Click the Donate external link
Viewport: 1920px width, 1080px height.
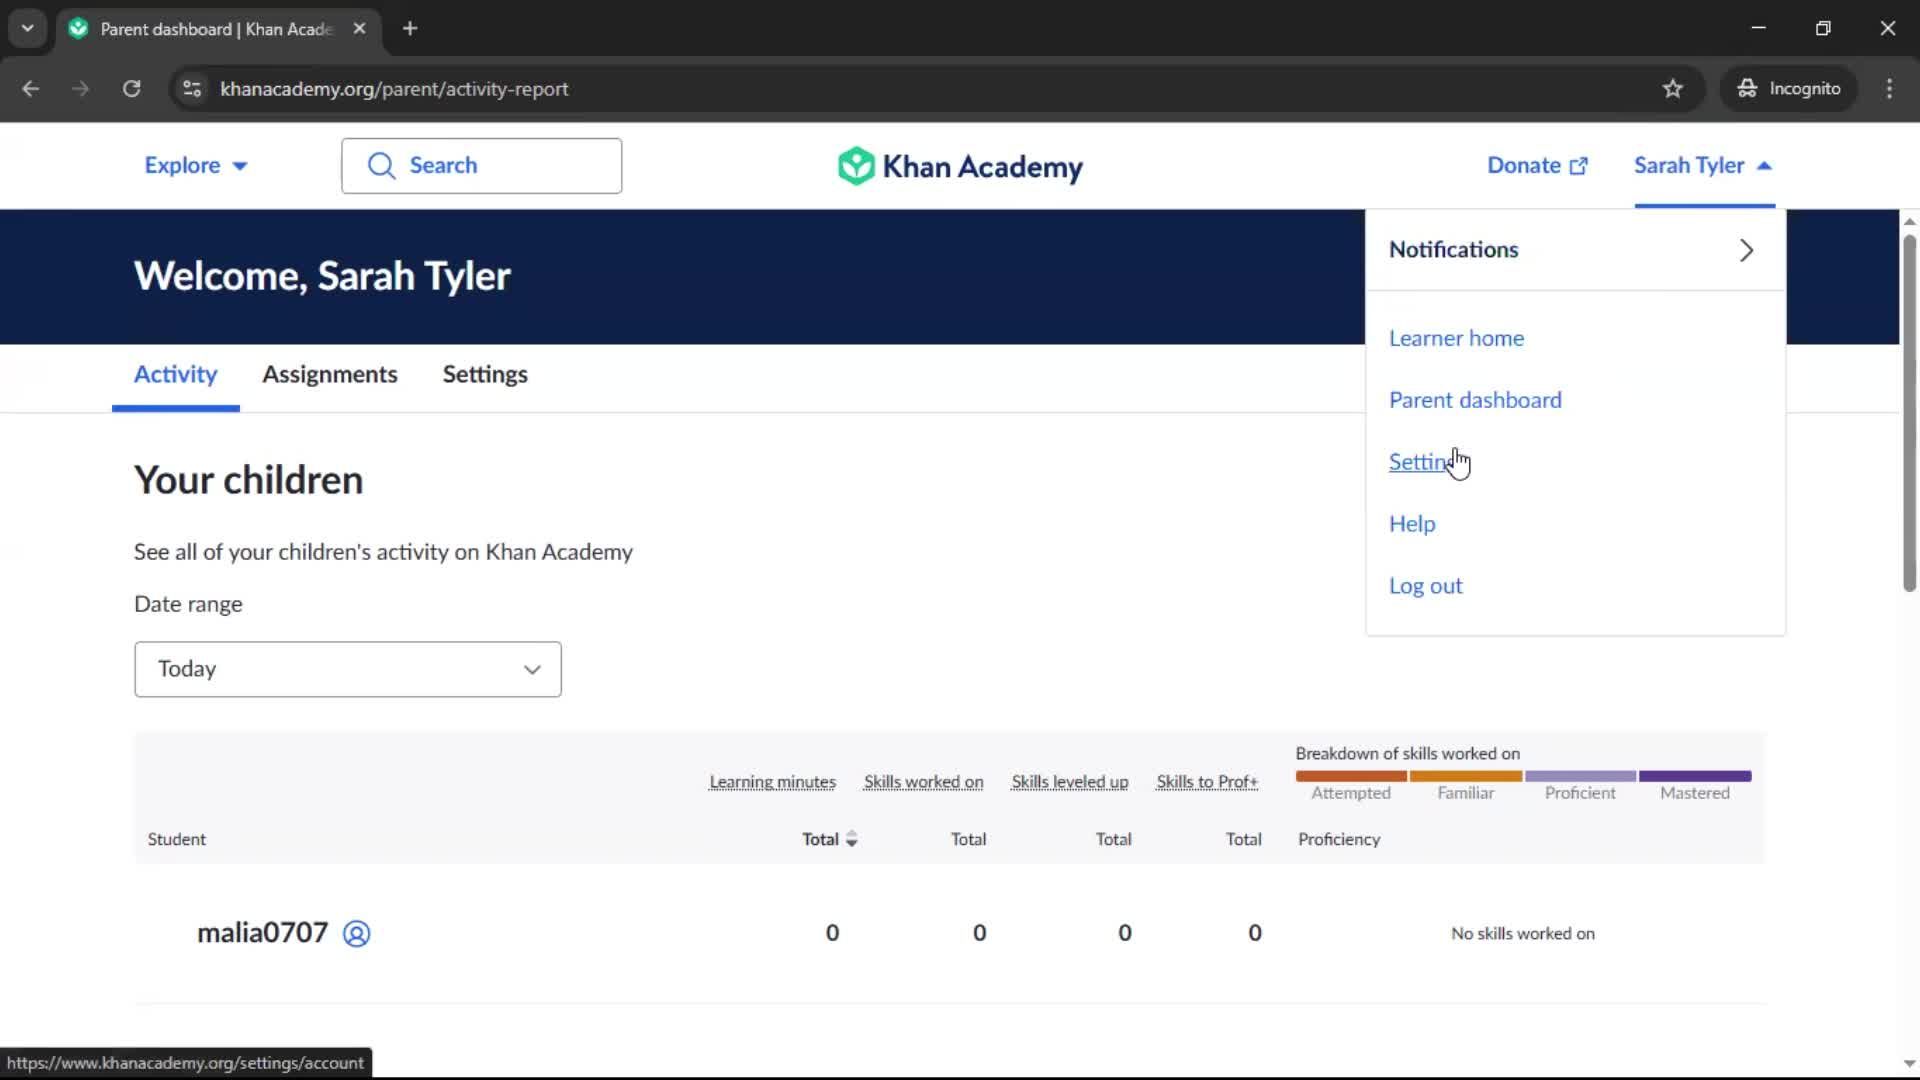pos(1537,166)
